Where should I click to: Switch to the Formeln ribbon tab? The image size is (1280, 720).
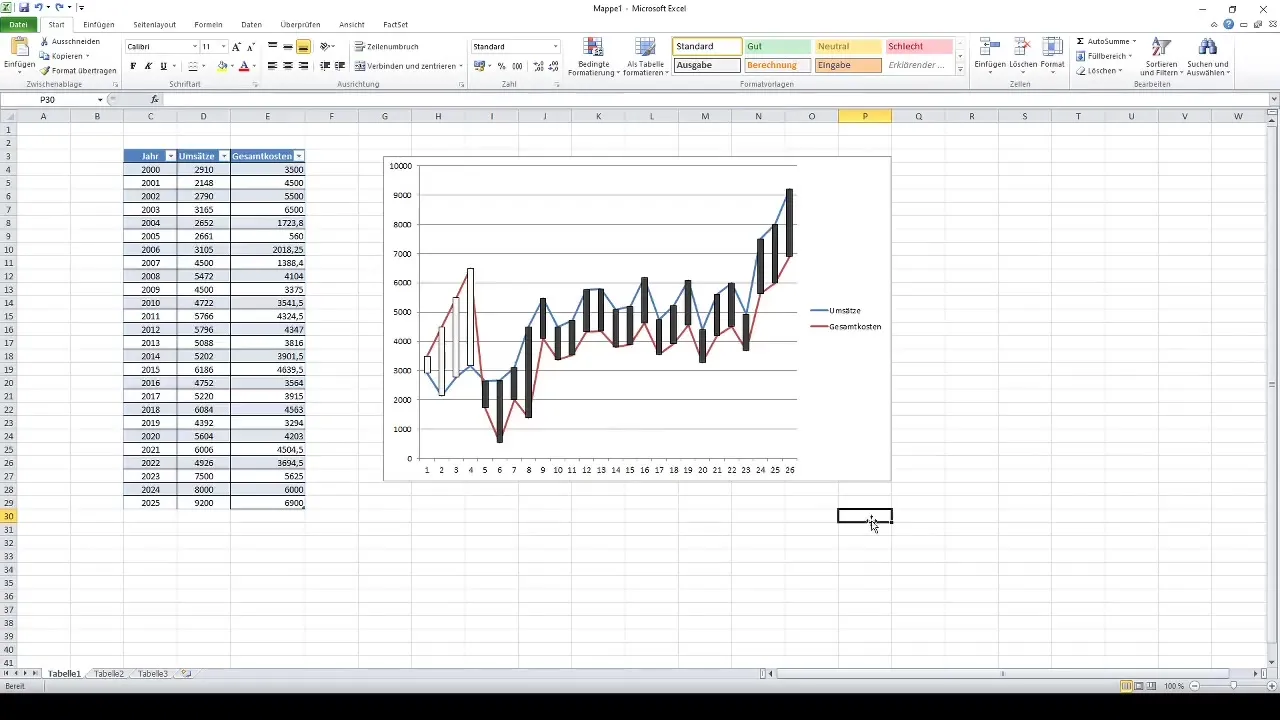point(210,24)
